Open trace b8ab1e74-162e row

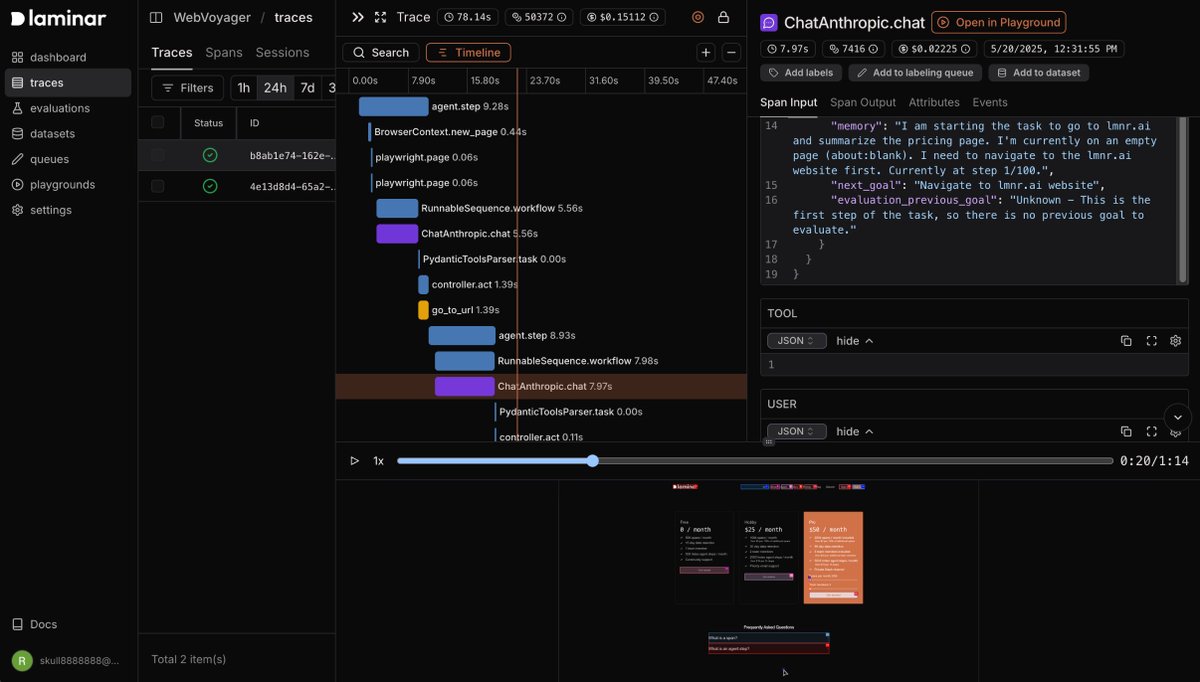point(236,155)
